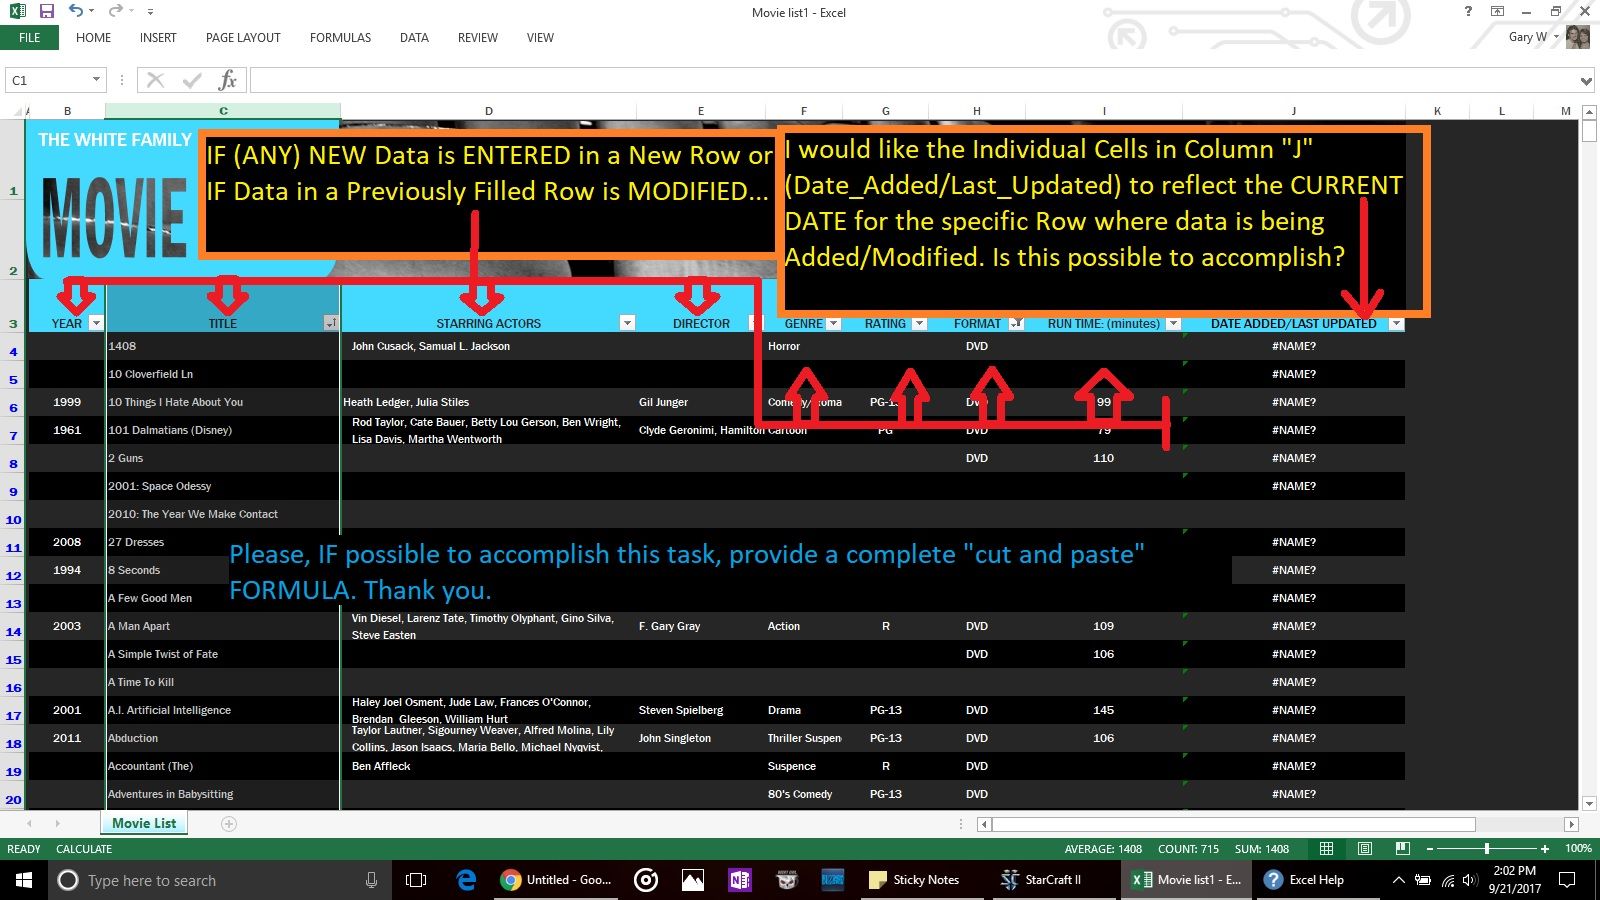
Task: Add a new sheet with plus button
Action: (x=229, y=823)
